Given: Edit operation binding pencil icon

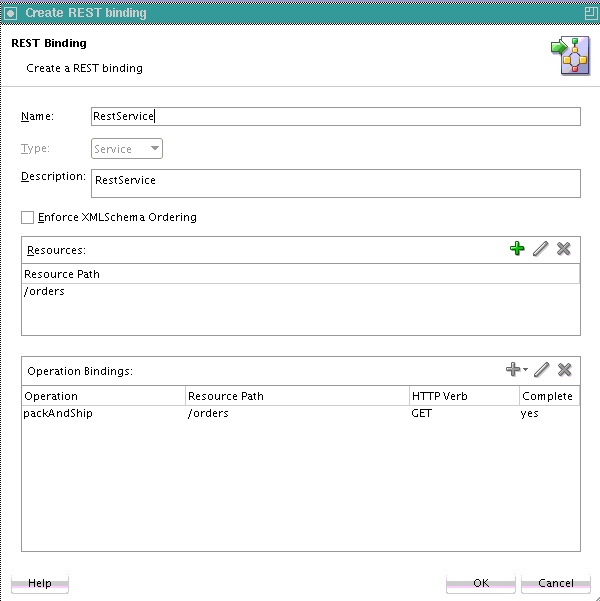Looking at the screenshot, I should pos(541,369).
